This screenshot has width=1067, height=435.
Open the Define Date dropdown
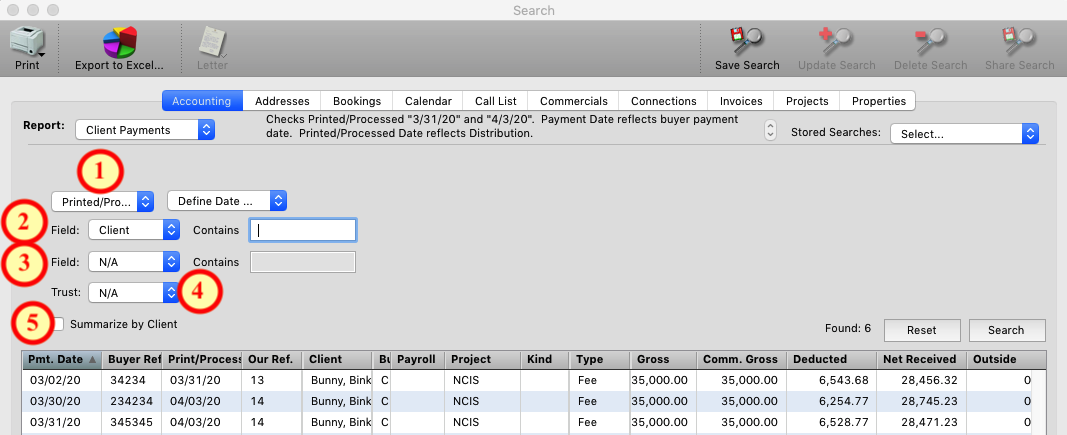click(227, 202)
